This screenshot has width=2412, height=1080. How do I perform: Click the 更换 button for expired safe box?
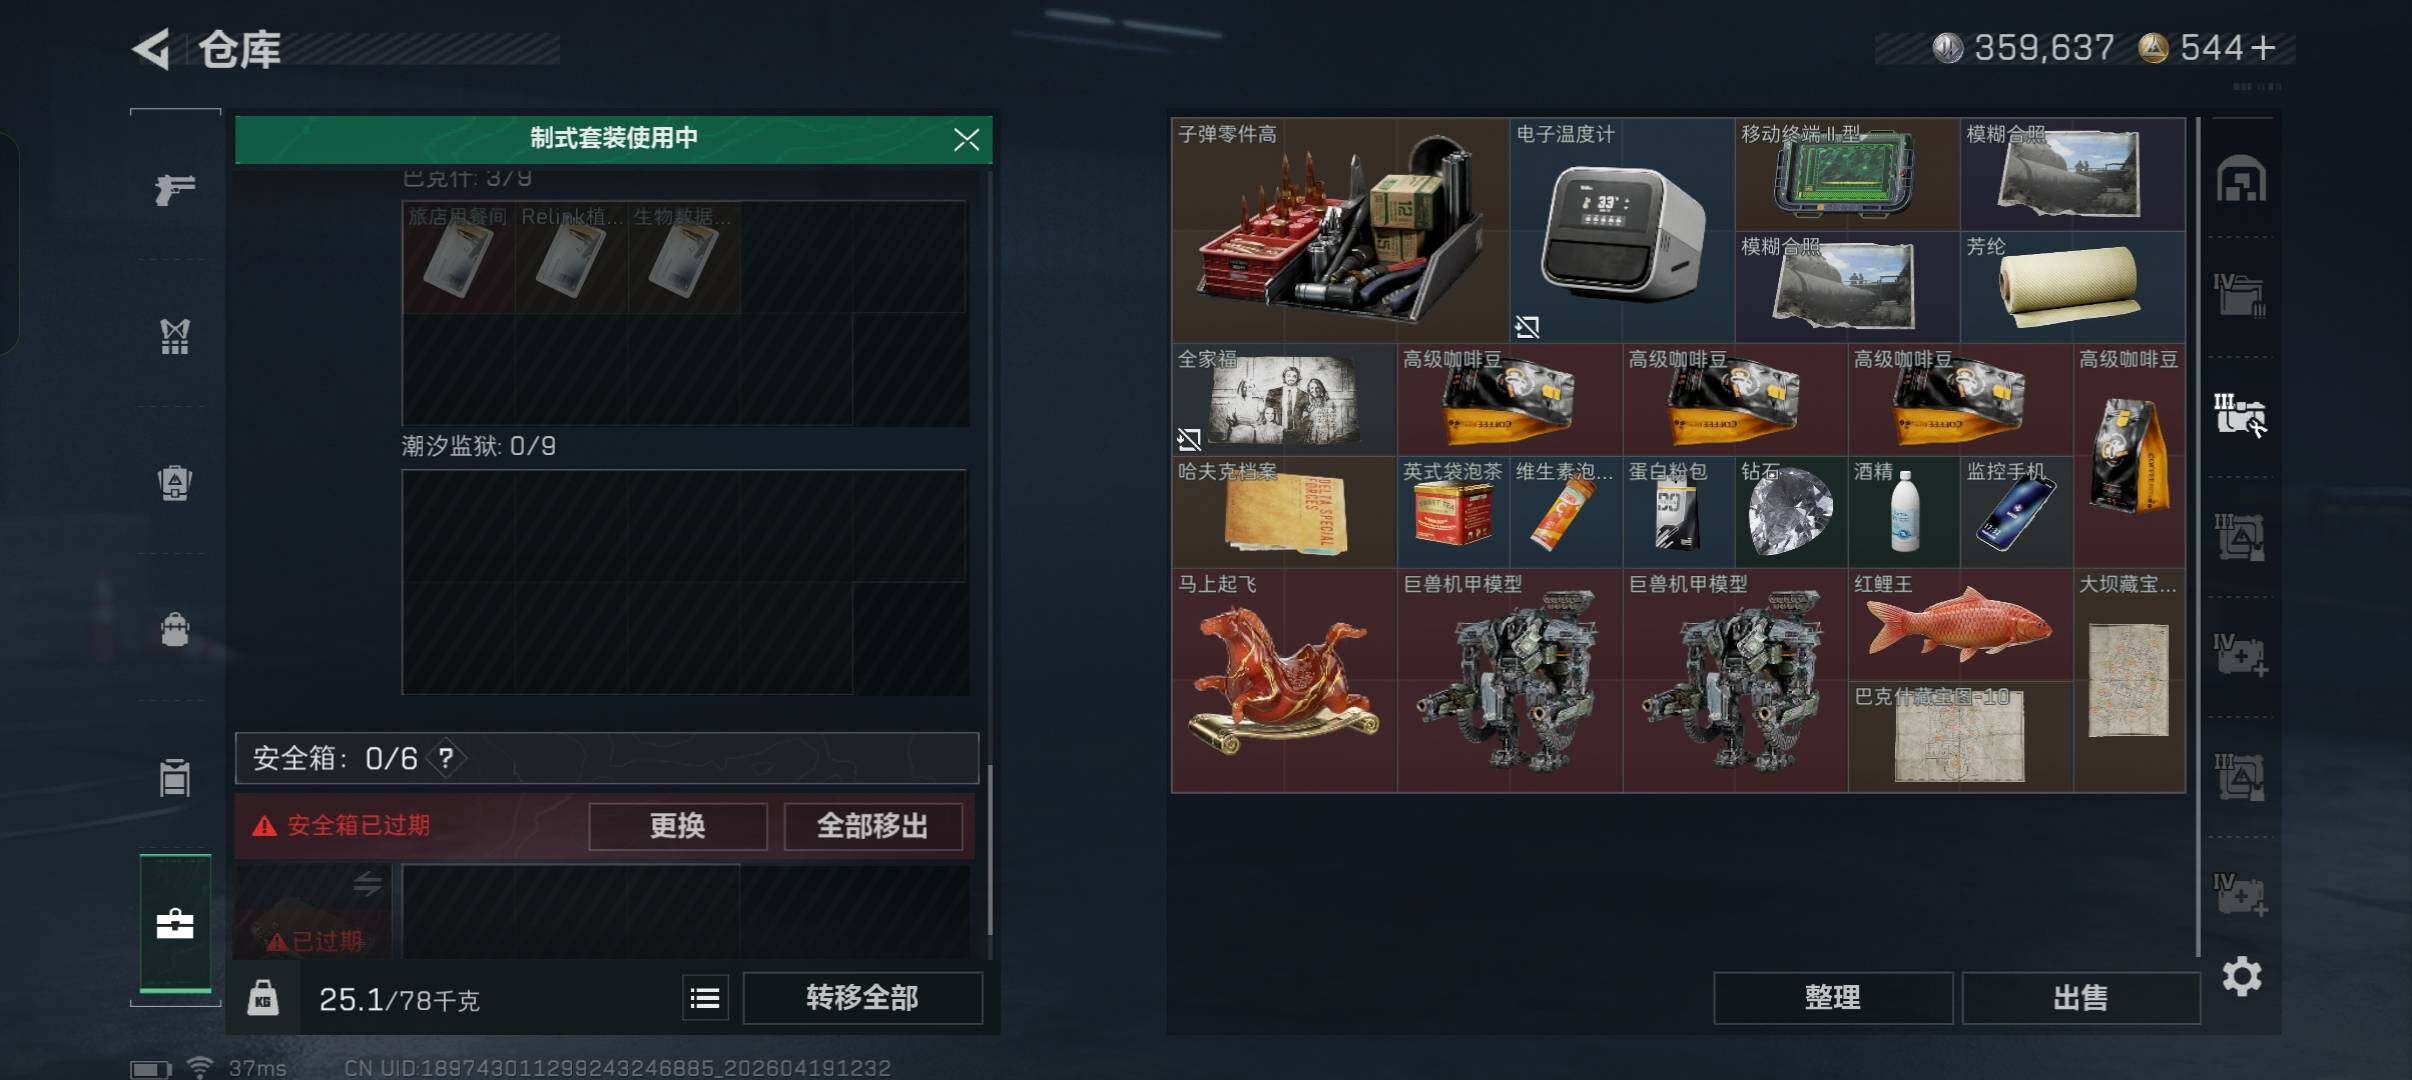[x=678, y=826]
